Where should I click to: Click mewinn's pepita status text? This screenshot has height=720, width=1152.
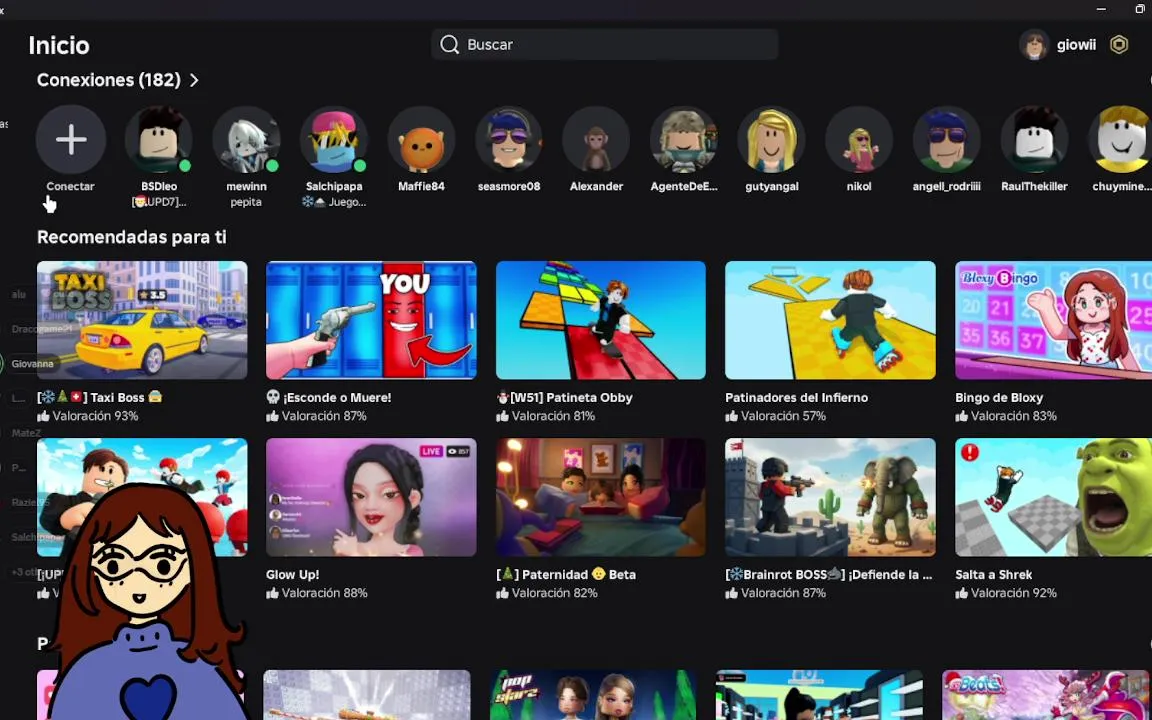pos(246,202)
